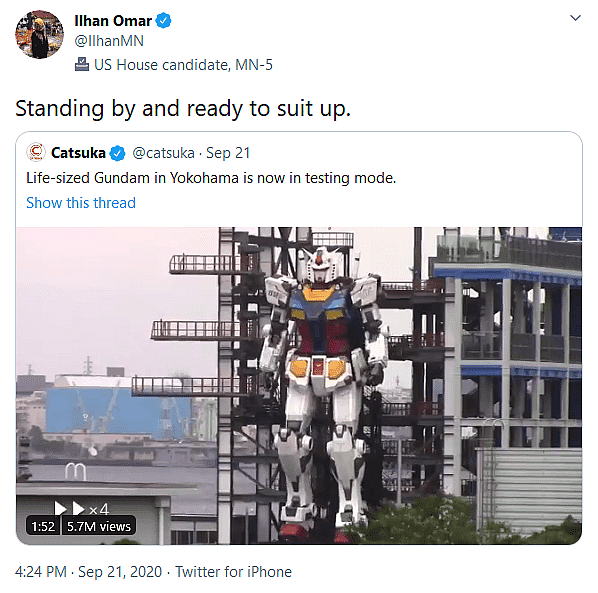Open the Catsuka account name
Screen dimensions: 598x593
point(78,153)
